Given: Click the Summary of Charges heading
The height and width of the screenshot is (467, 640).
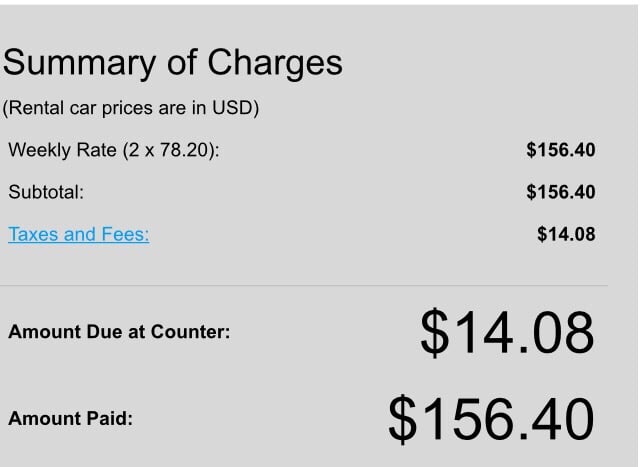Looking at the screenshot, I should tap(172, 63).
